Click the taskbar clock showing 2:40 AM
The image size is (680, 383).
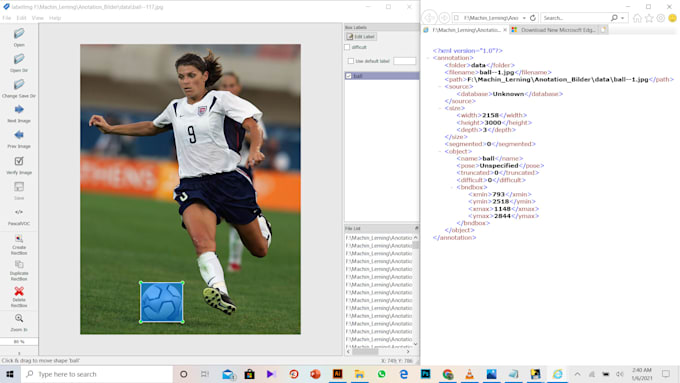coord(641,374)
